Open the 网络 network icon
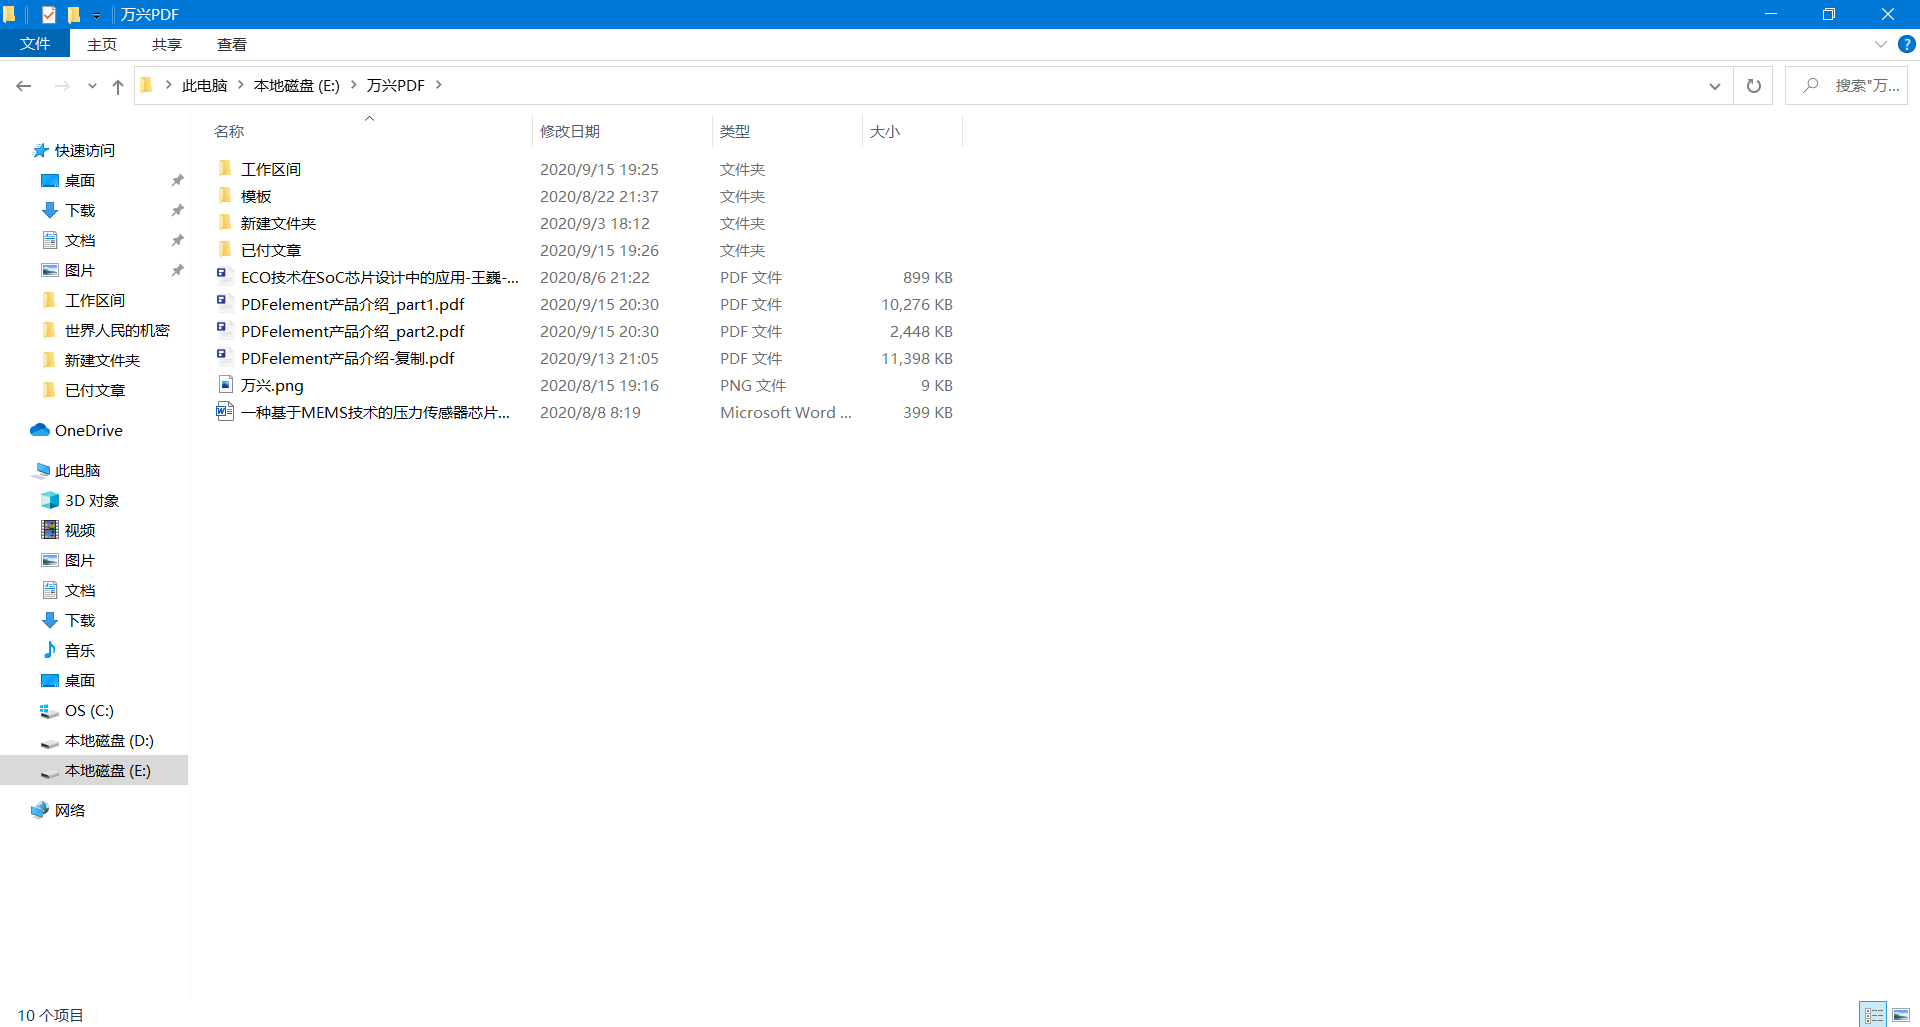 click(40, 810)
